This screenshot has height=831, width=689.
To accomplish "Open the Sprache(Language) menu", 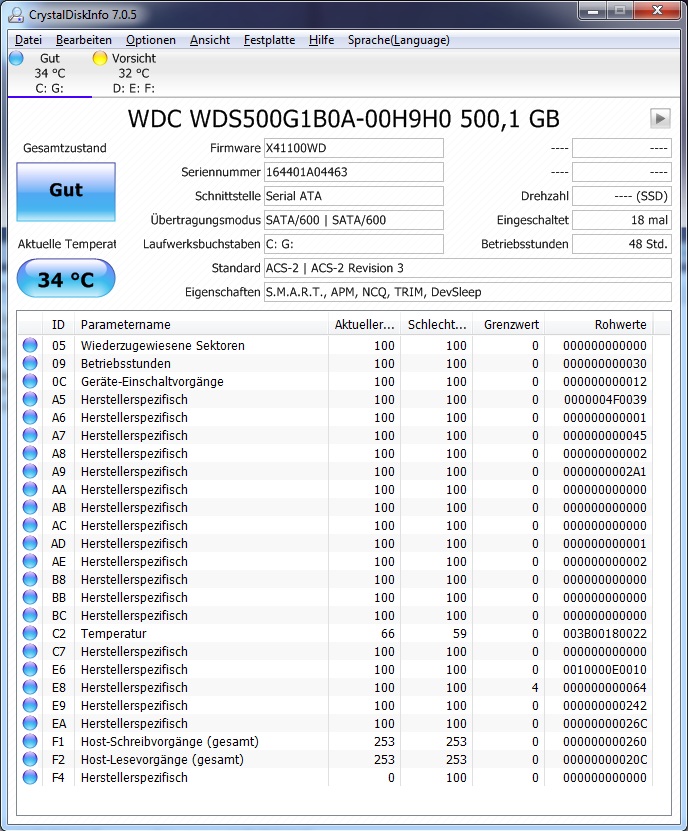I will click(x=399, y=40).
